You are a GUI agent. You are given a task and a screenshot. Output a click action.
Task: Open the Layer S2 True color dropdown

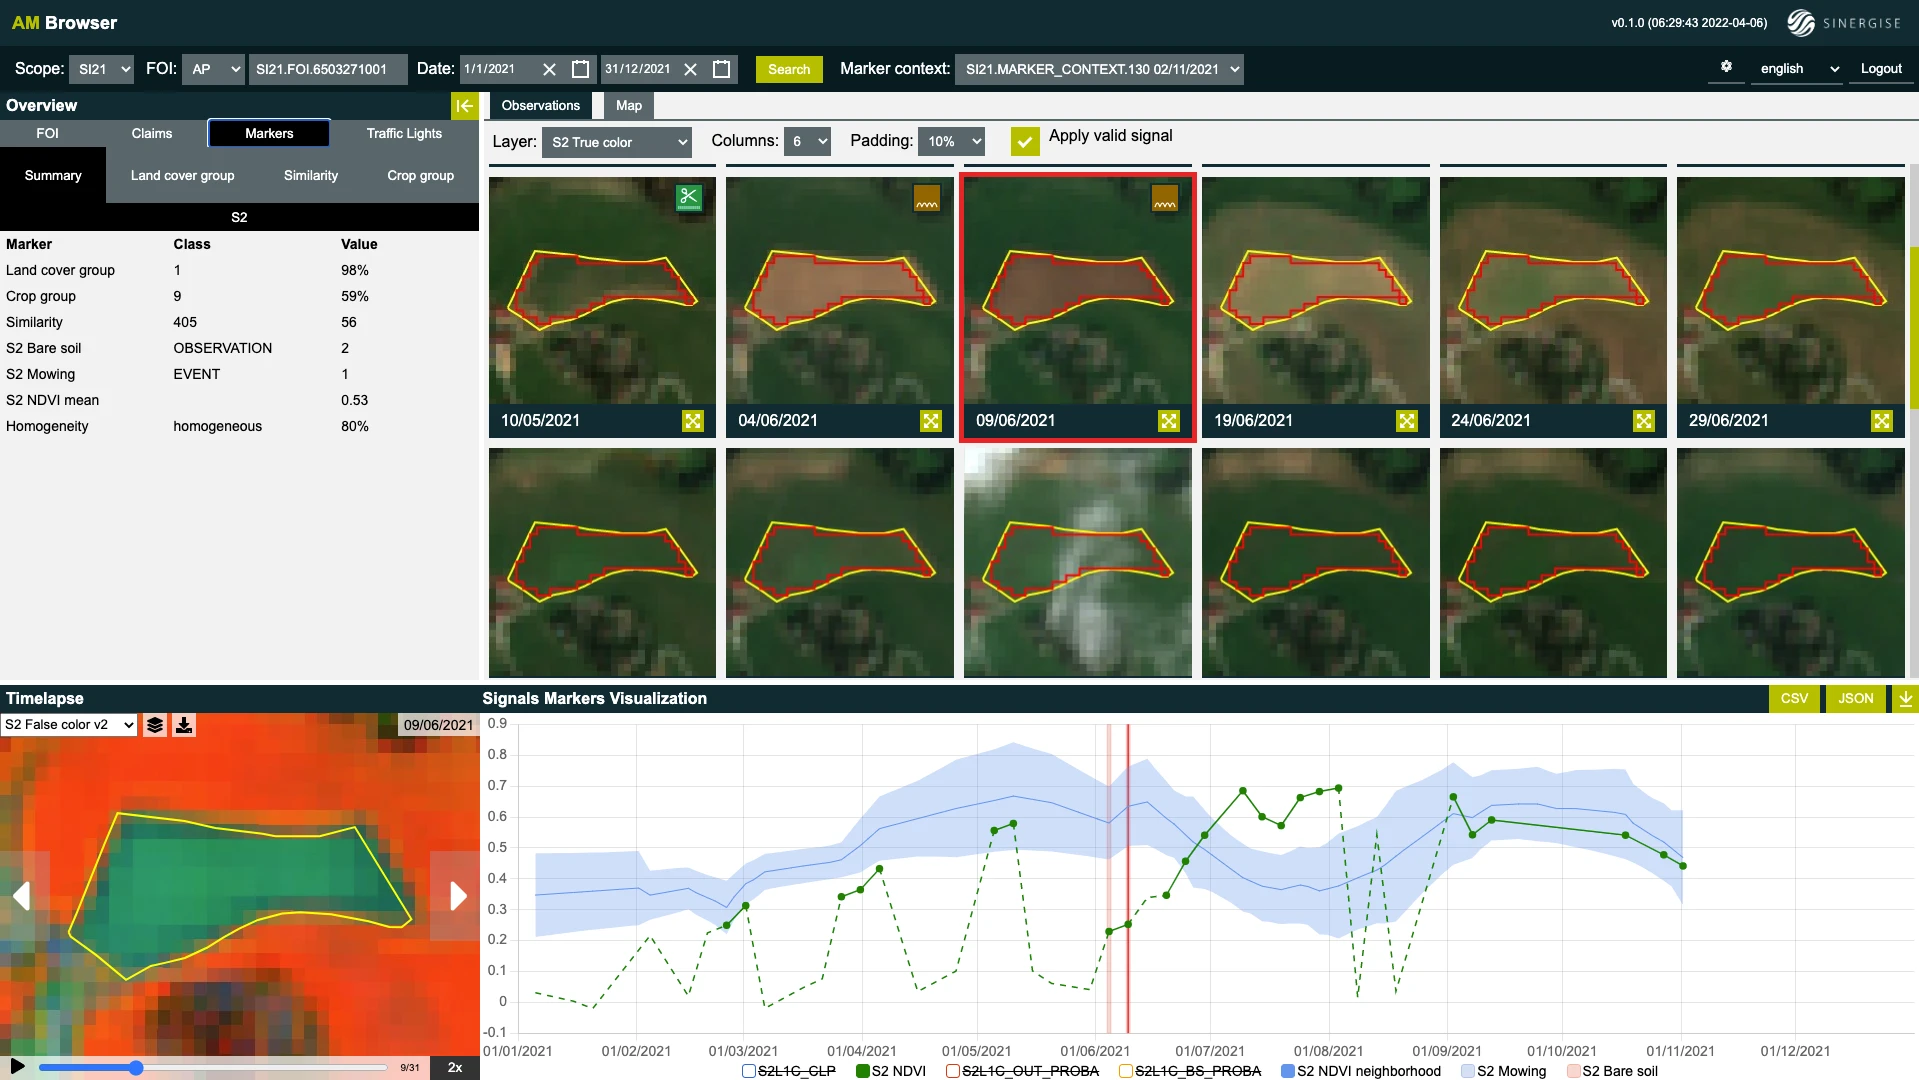pos(617,142)
